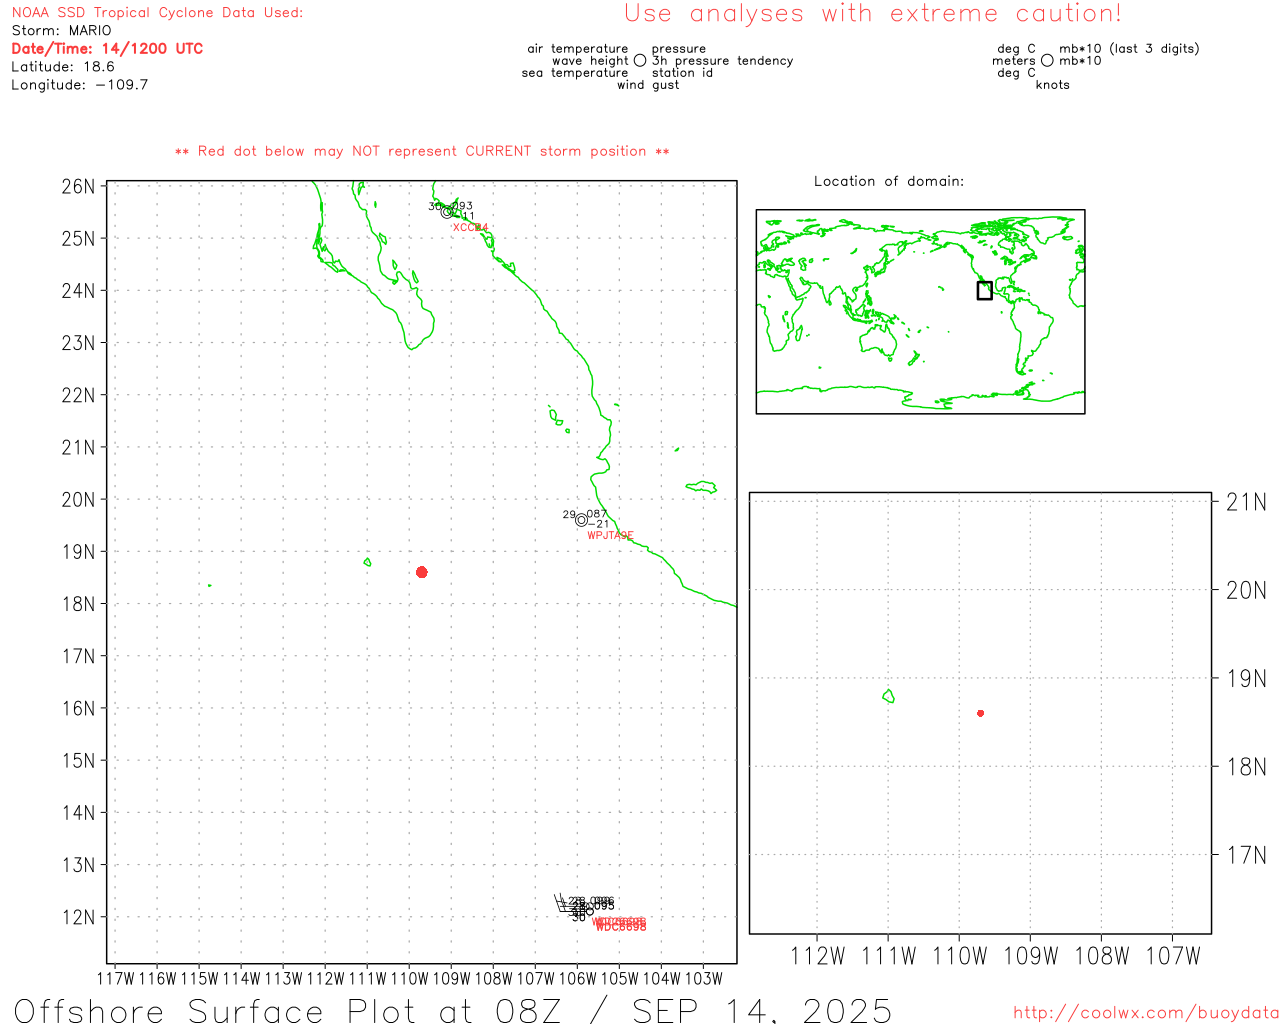The height and width of the screenshot is (1024, 1280).
Task: Click the 110W label on main map axis
Action: (x=410, y=979)
